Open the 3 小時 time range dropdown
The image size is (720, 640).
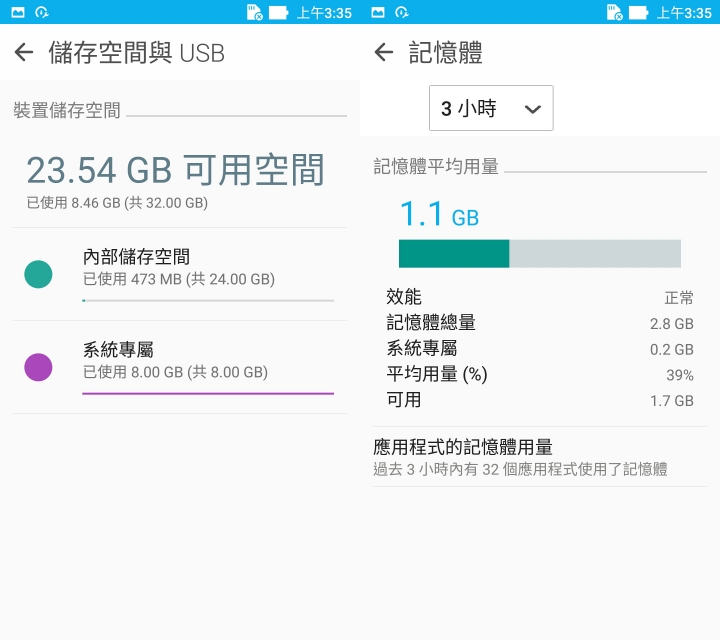click(x=491, y=108)
